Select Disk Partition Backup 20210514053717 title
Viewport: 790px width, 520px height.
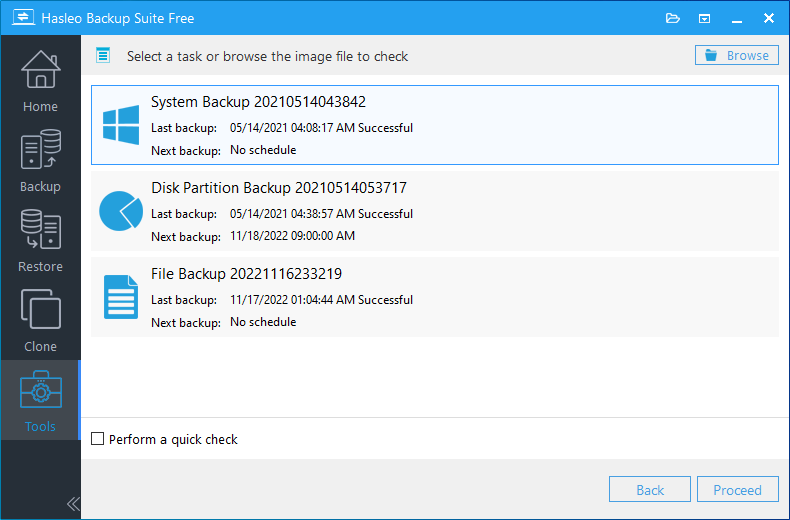(279, 188)
